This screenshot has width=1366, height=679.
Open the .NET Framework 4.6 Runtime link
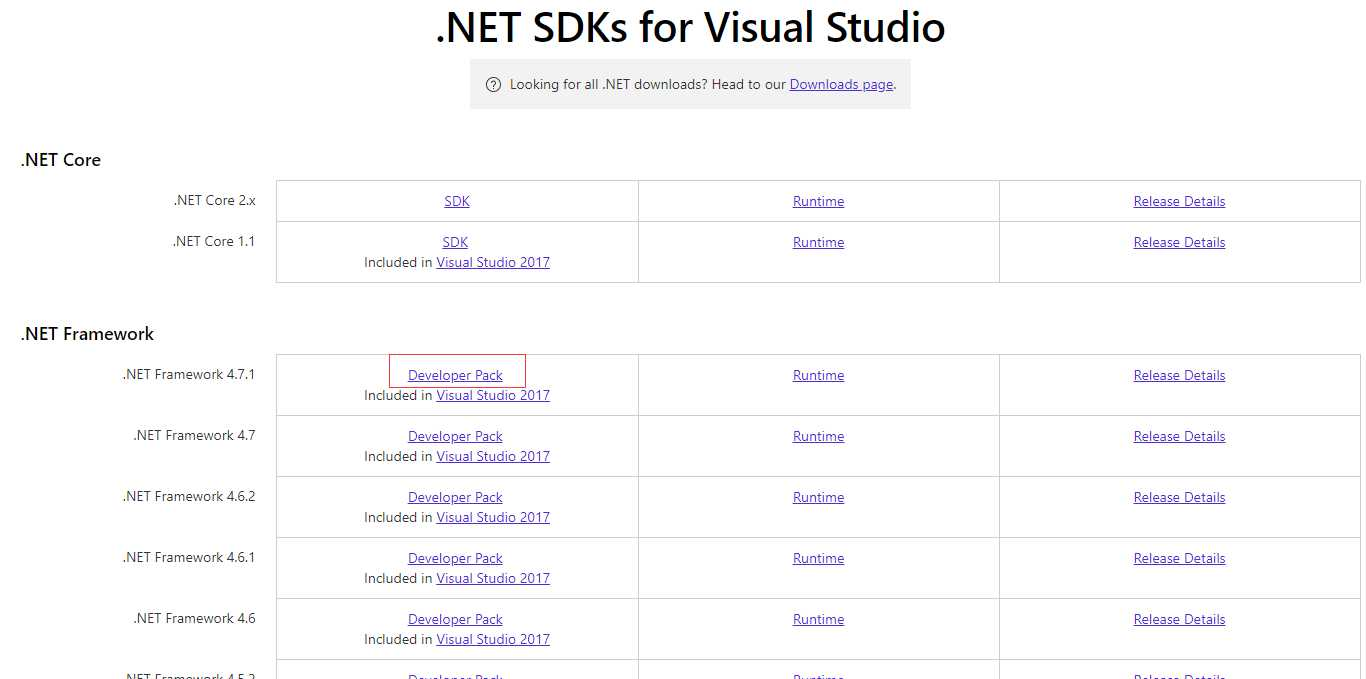[x=818, y=618]
